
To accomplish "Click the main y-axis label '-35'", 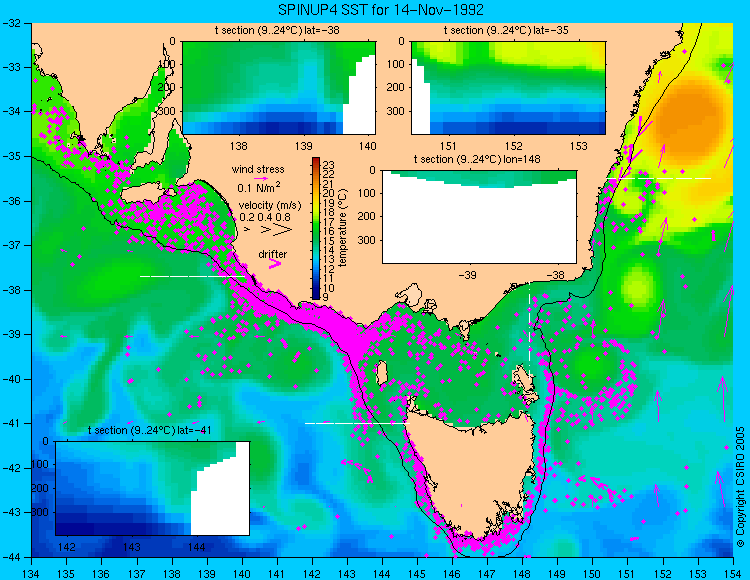I will point(12,156).
